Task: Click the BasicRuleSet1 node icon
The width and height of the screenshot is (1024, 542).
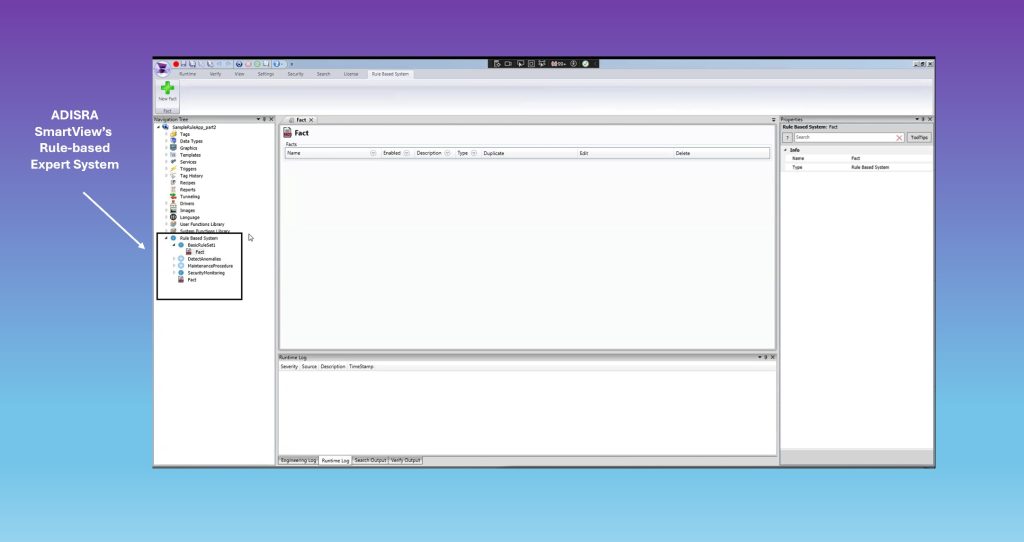Action: 182,245
